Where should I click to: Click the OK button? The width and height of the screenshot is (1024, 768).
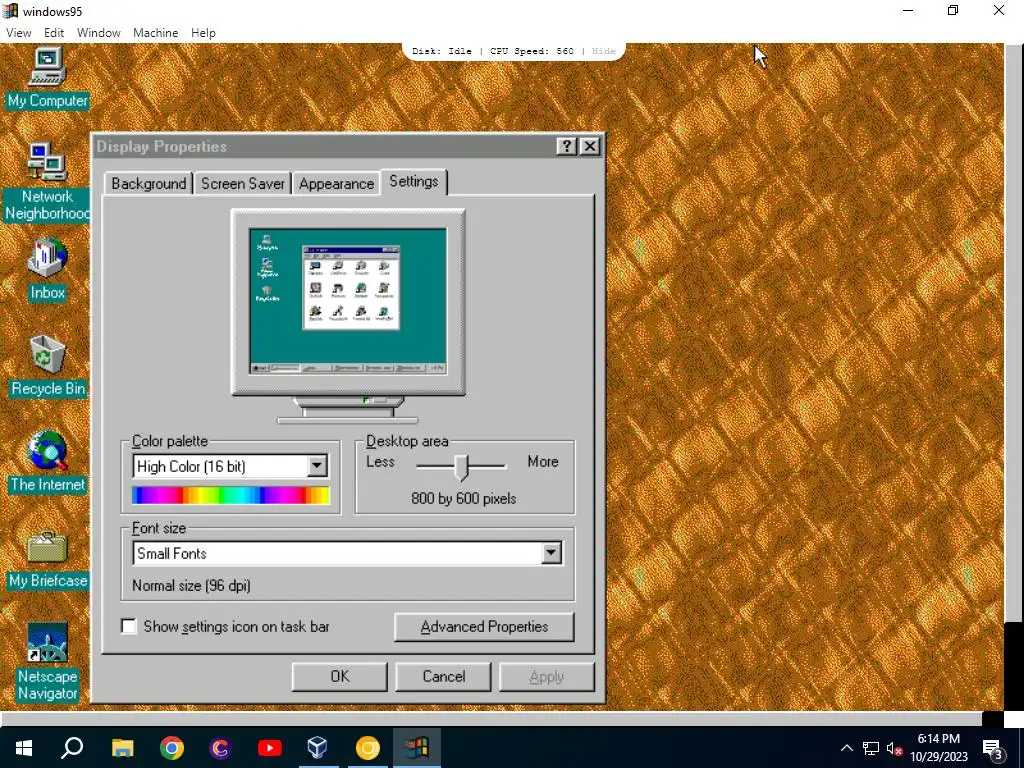[340, 677]
